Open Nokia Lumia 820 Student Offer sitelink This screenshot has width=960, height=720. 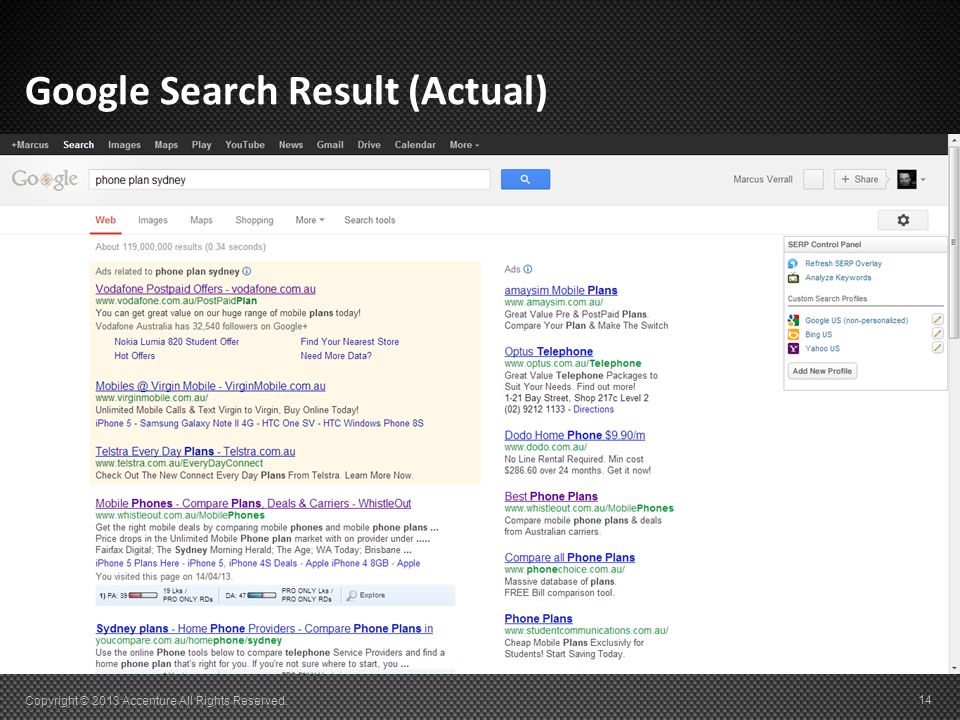pyautogui.click(x=176, y=342)
